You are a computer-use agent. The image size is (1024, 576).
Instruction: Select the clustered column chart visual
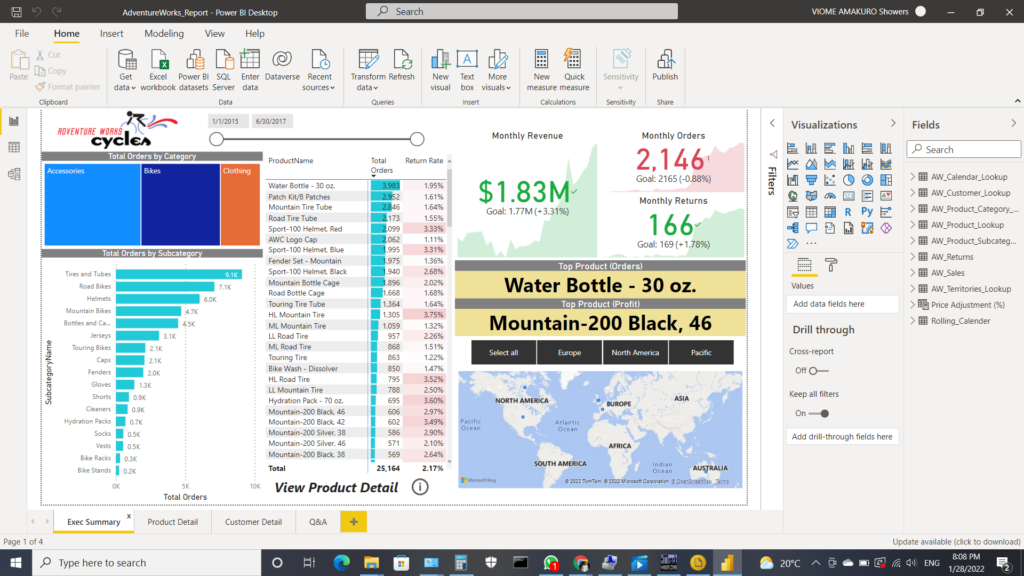click(848, 148)
